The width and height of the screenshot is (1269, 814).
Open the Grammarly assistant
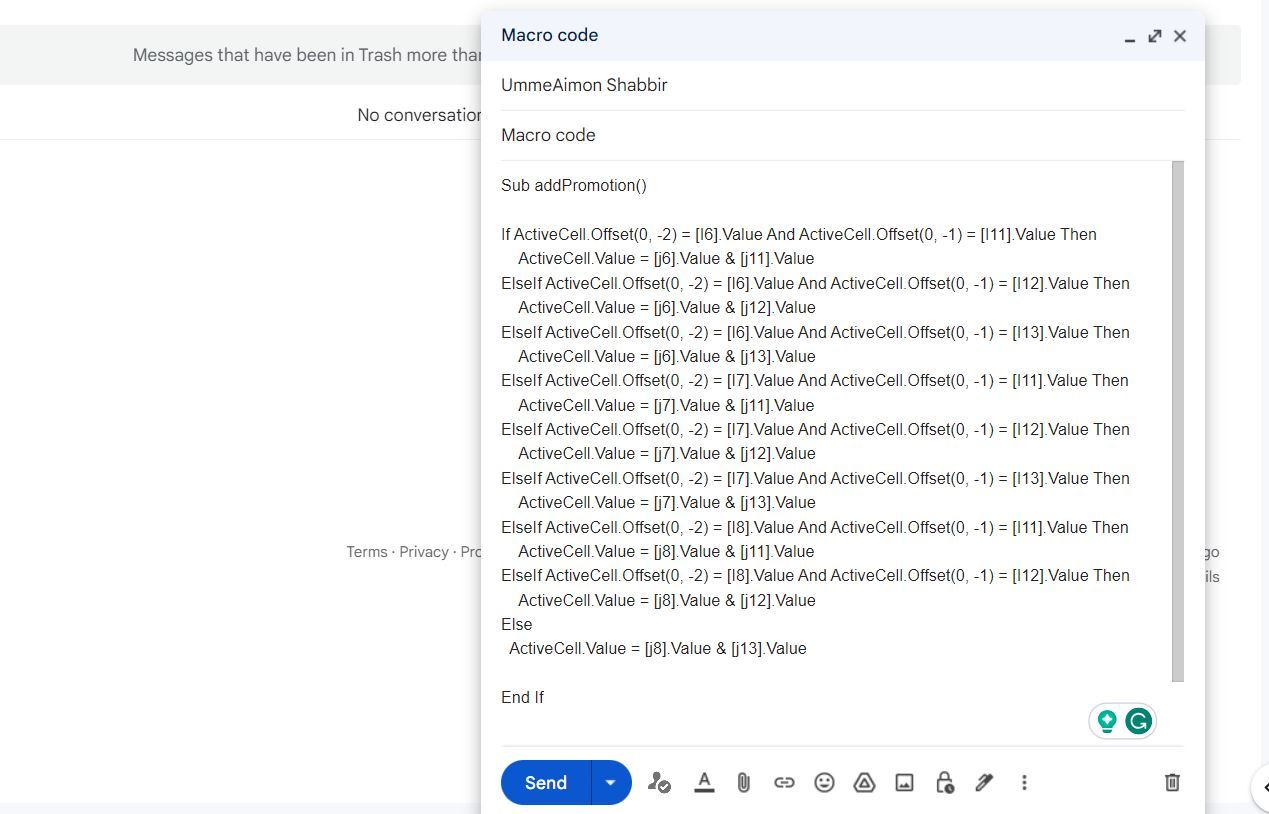coord(1138,720)
